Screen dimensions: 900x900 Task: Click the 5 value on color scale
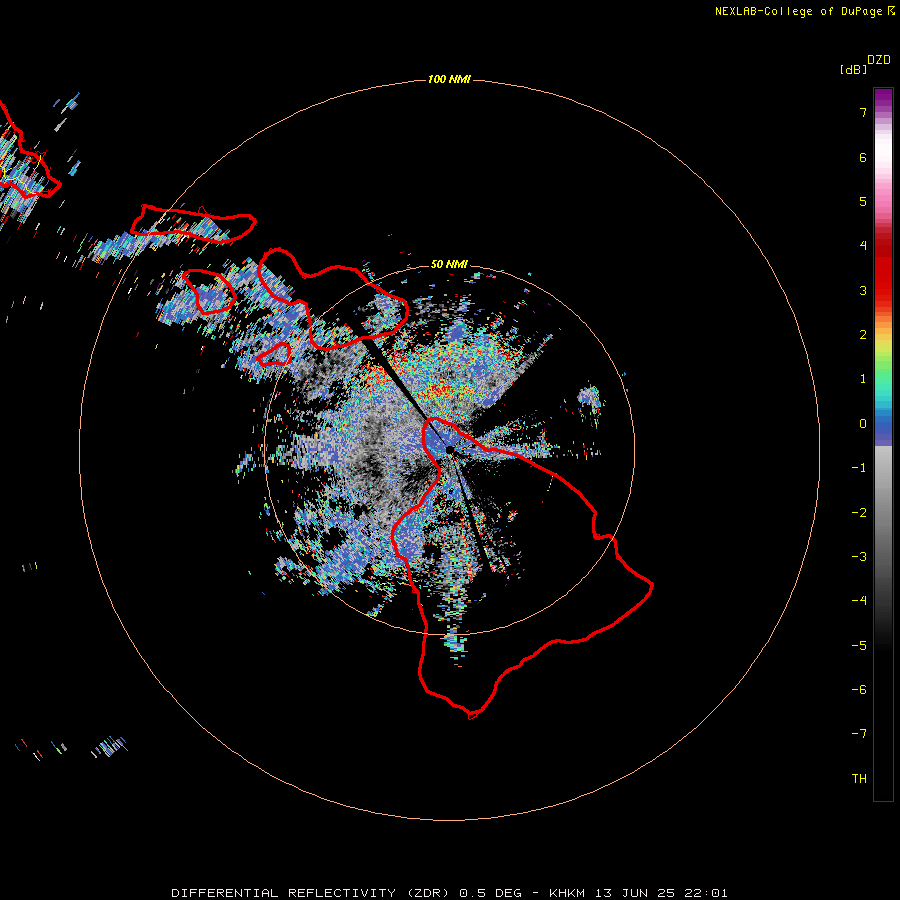(x=863, y=201)
